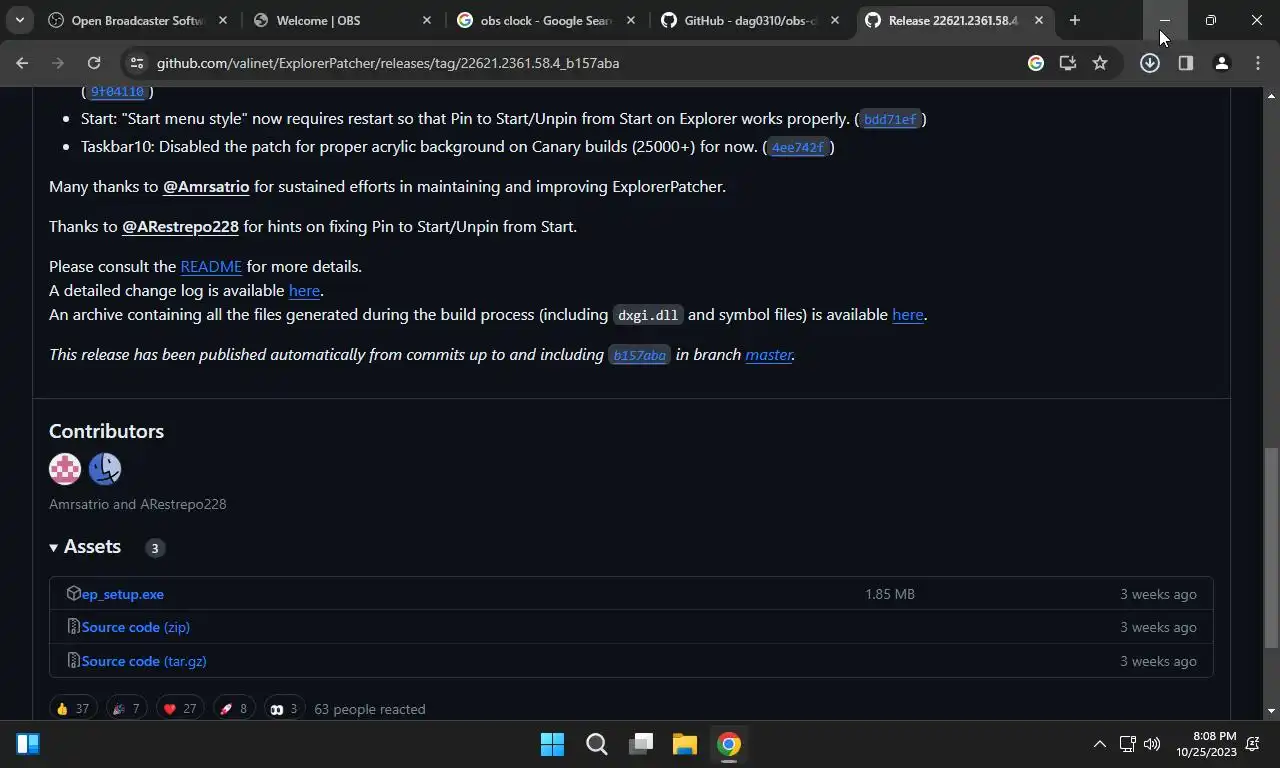Click '63 people reacted' text

tap(370, 709)
